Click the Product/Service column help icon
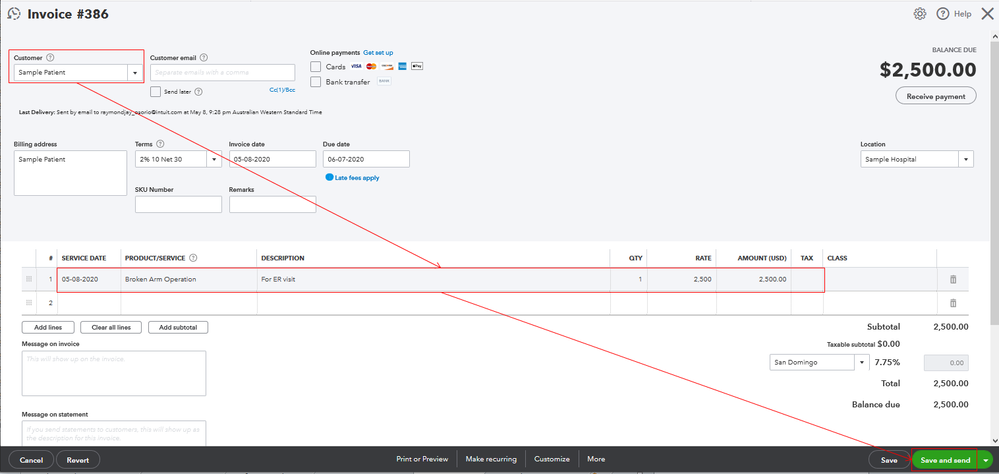The width and height of the screenshot is (999, 474). coord(193,258)
